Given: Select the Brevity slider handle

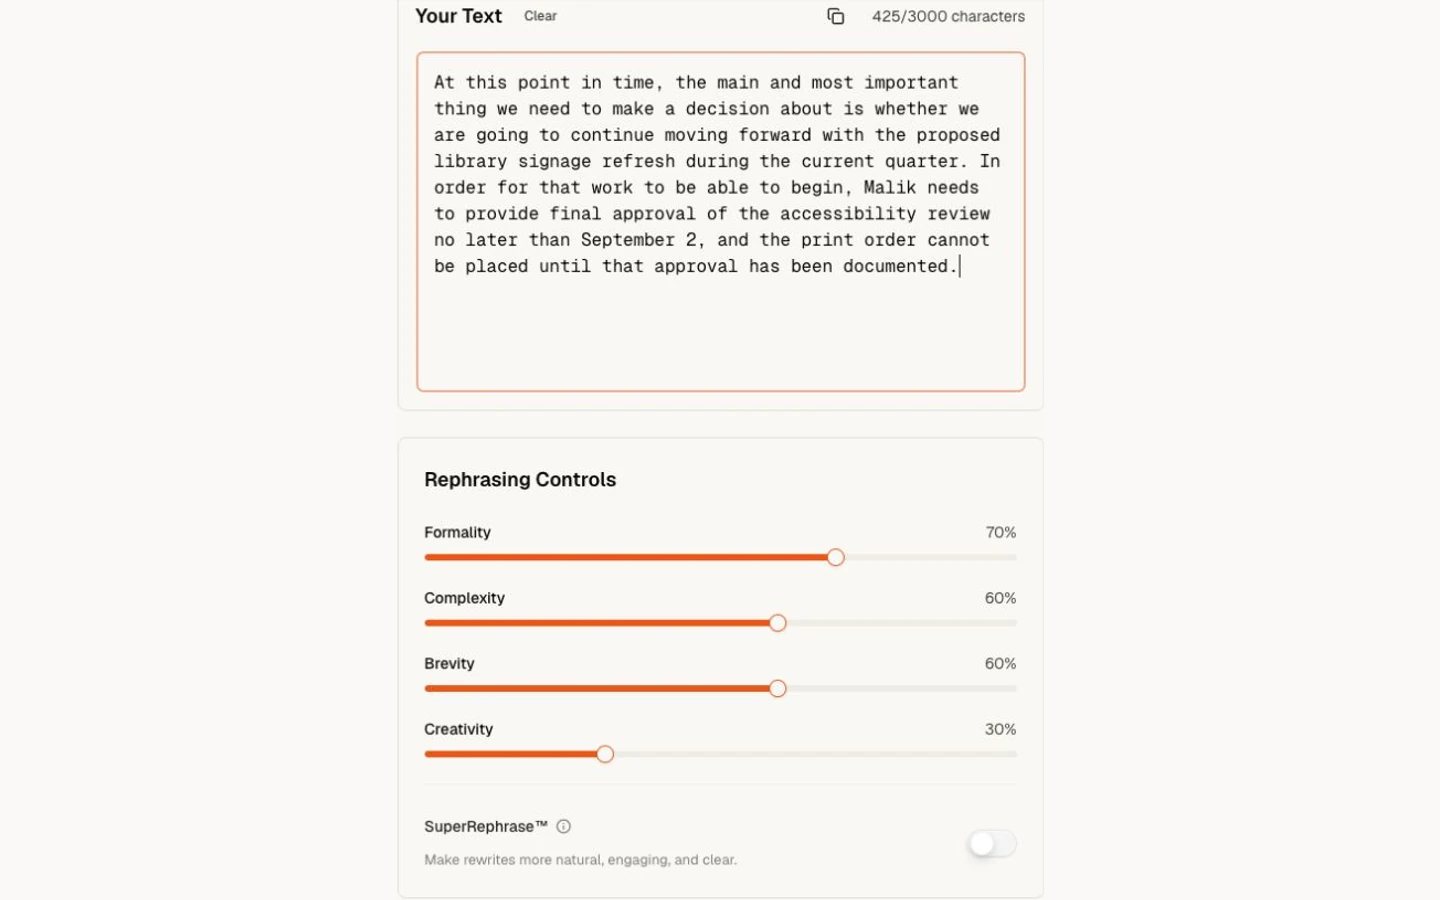Looking at the screenshot, I should [x=778, y=689].
